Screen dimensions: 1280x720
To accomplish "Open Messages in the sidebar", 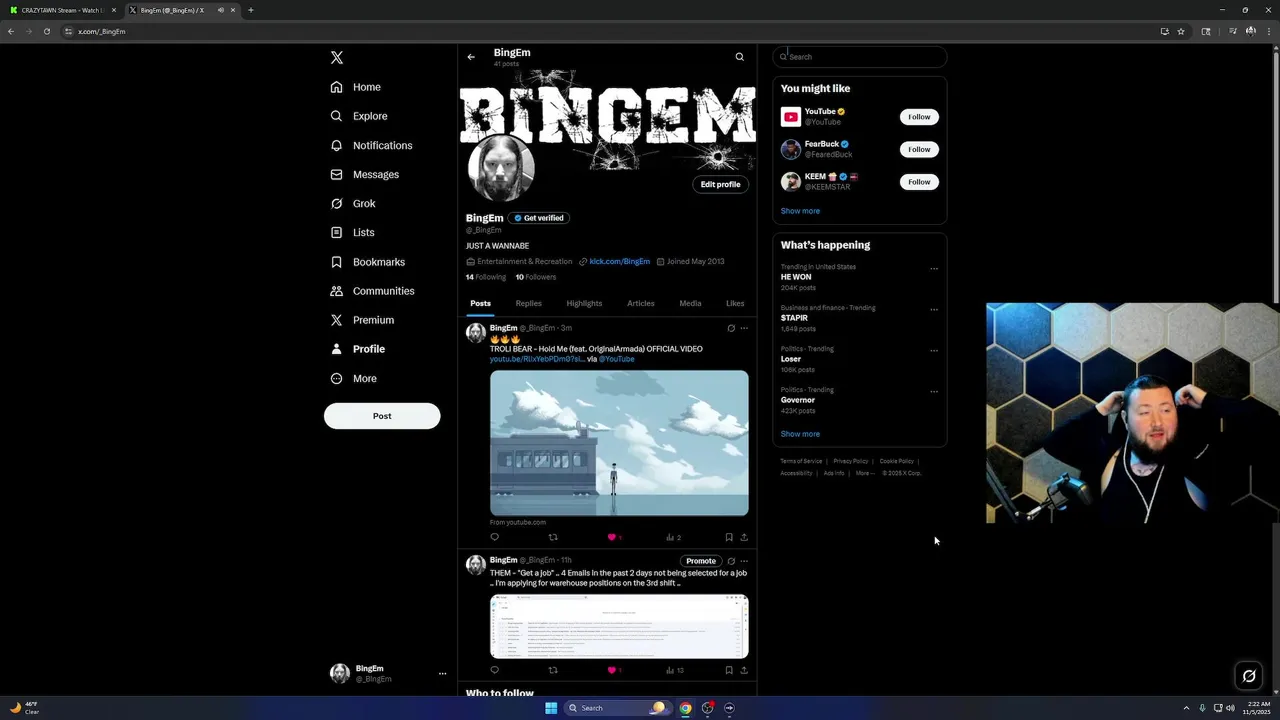I will coord(365,174).
